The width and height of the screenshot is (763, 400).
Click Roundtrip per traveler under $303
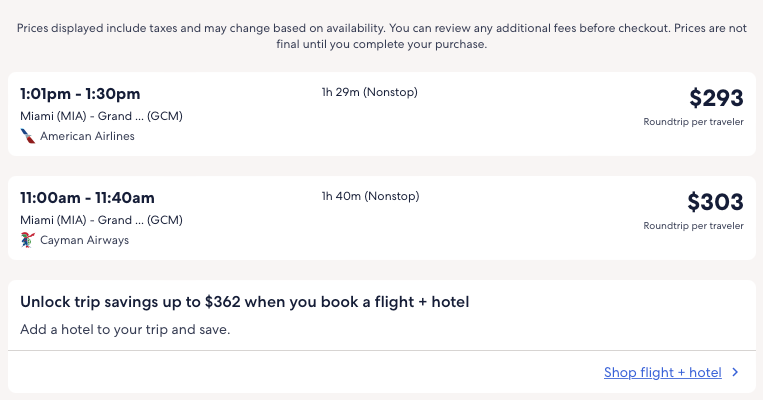coord(693,226)
